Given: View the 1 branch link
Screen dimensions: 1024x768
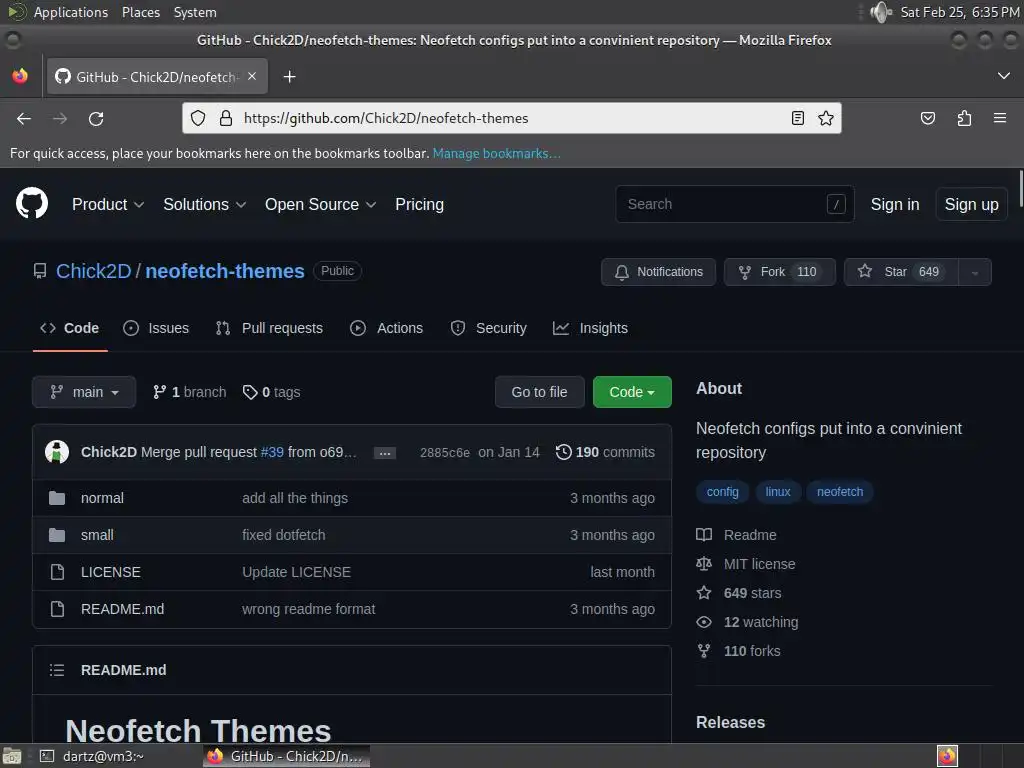Looking at the screenshot, I should point(189,392).
